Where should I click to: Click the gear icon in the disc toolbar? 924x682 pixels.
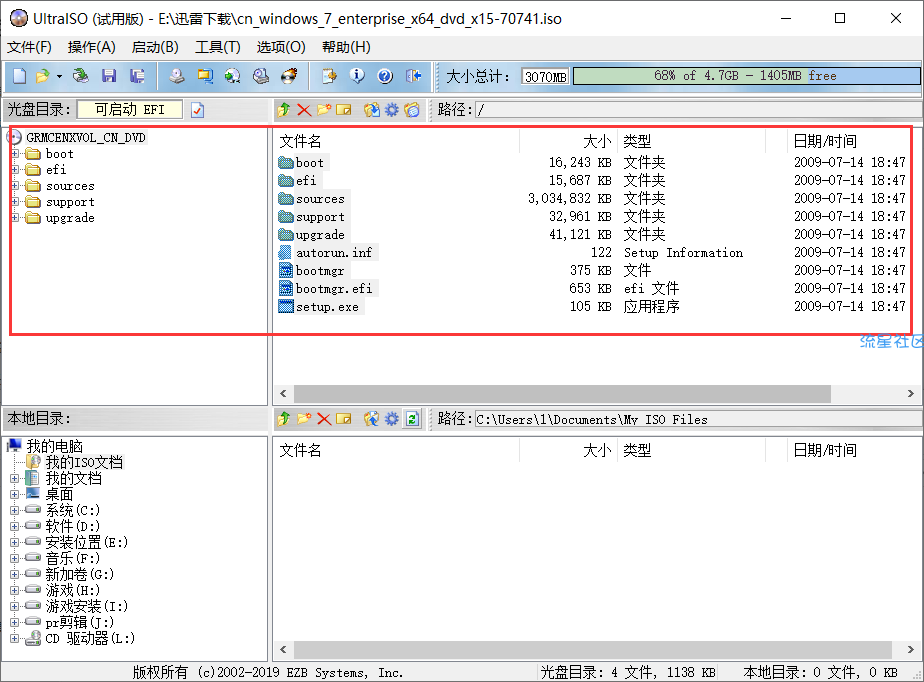(392, 110)
